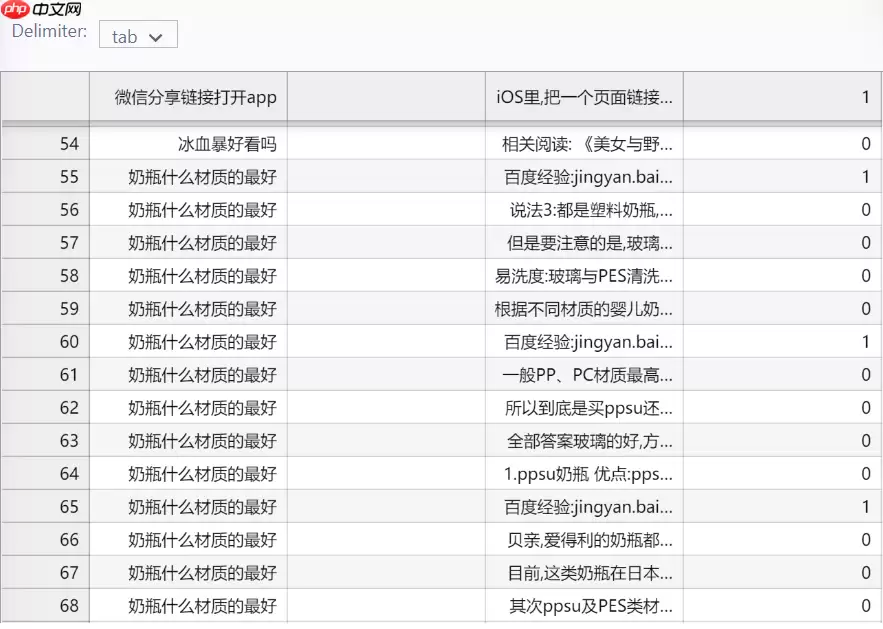Click the empty top-left corner header cell

[x=45, y=97]
